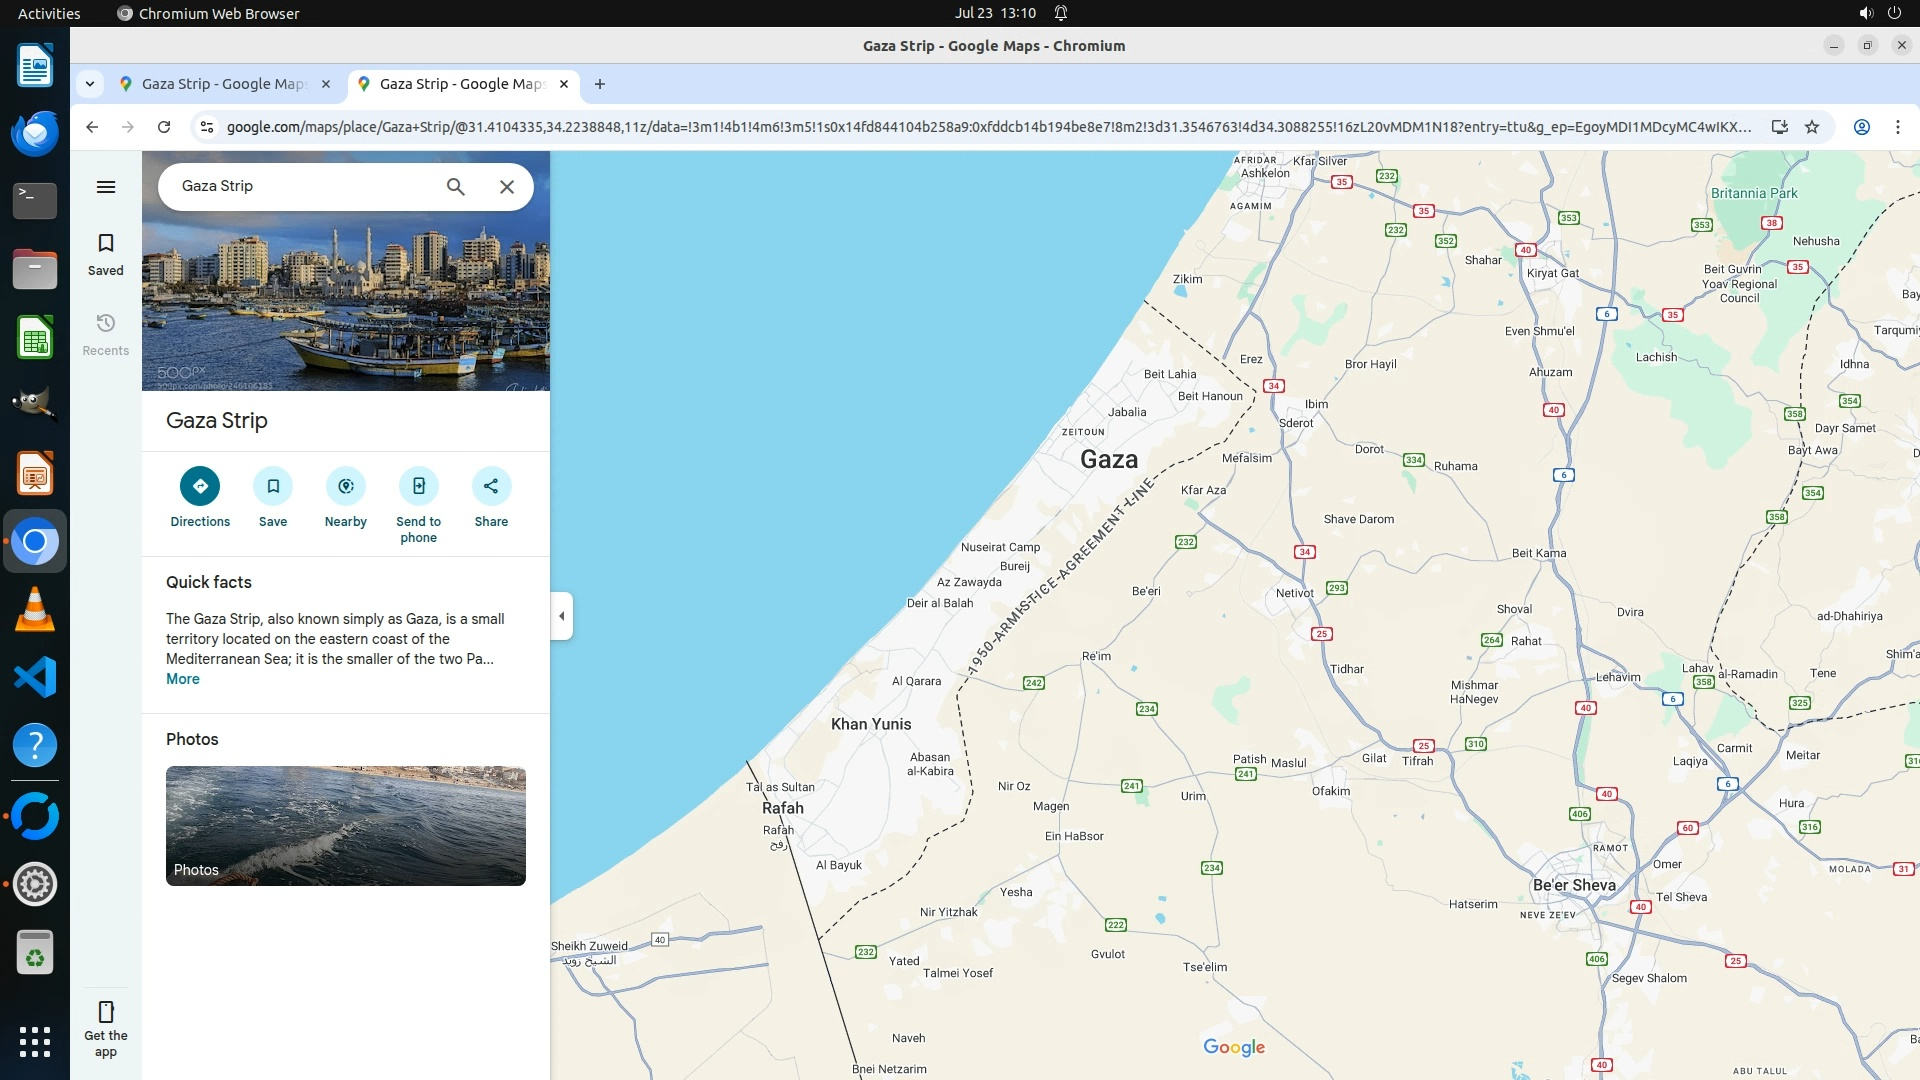Open the Photos thumbnail
This screenshot has height=1080, width=1920.
346,826
